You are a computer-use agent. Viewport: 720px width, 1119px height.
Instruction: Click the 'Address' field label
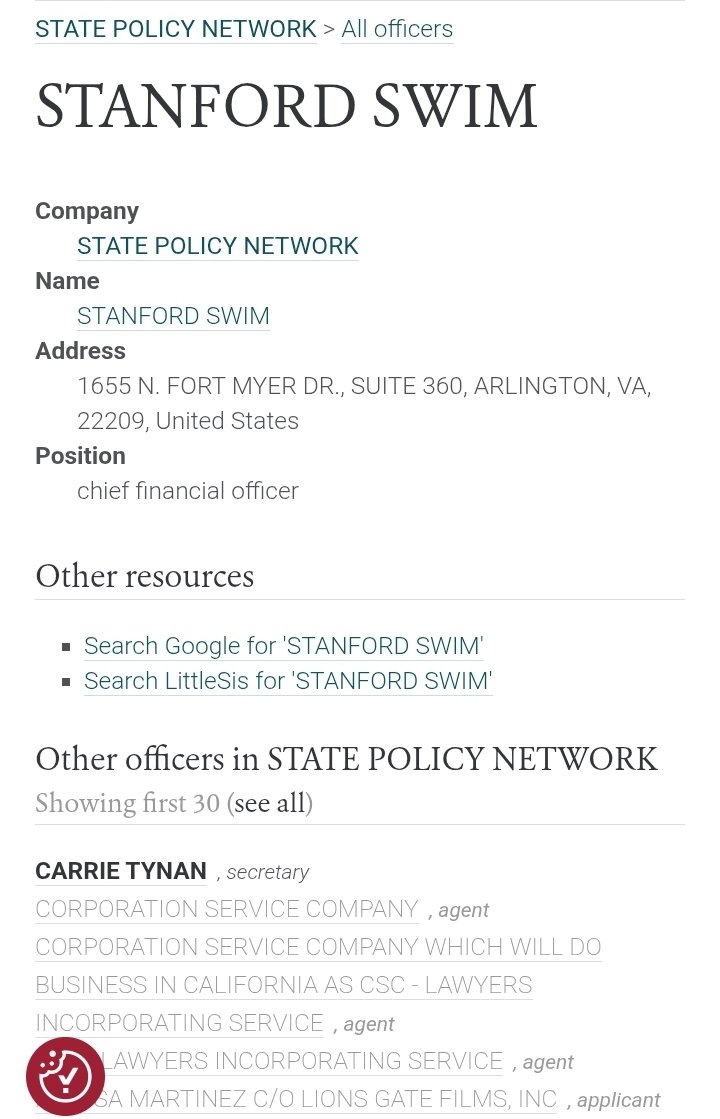click(80, 351)
